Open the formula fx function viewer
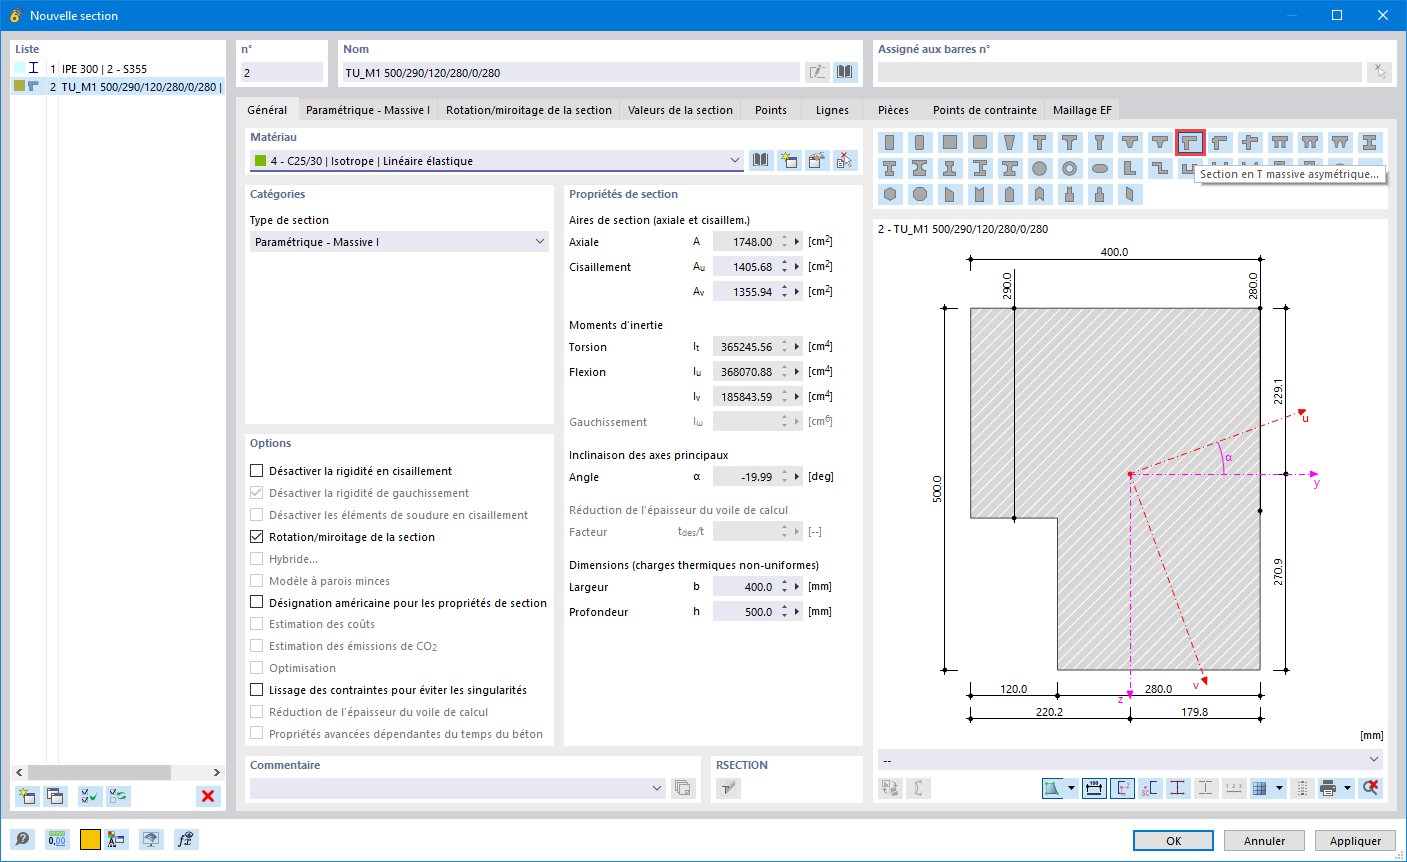1407x862 pixels. coord(185,840)
